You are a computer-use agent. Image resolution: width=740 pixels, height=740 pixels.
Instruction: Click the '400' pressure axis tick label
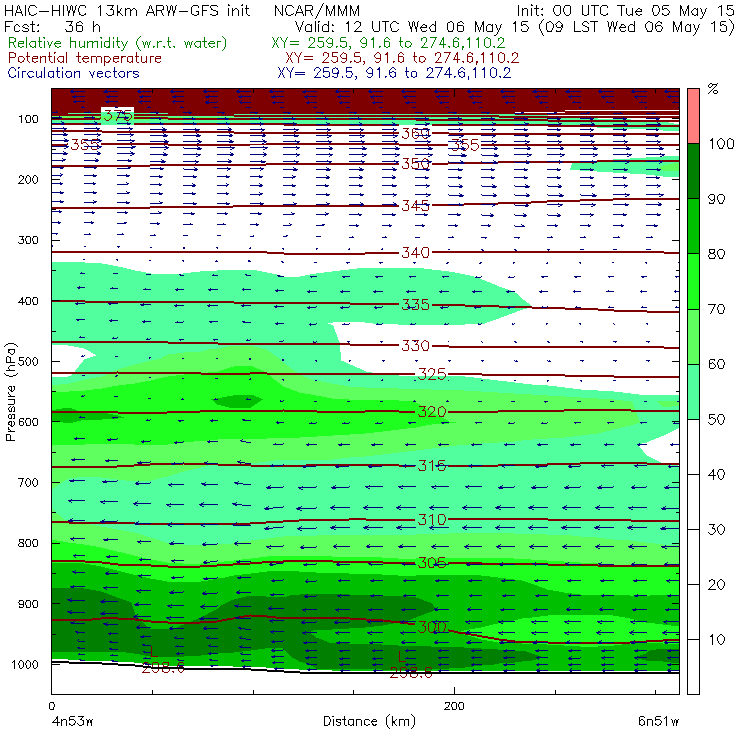click(28, 301)
